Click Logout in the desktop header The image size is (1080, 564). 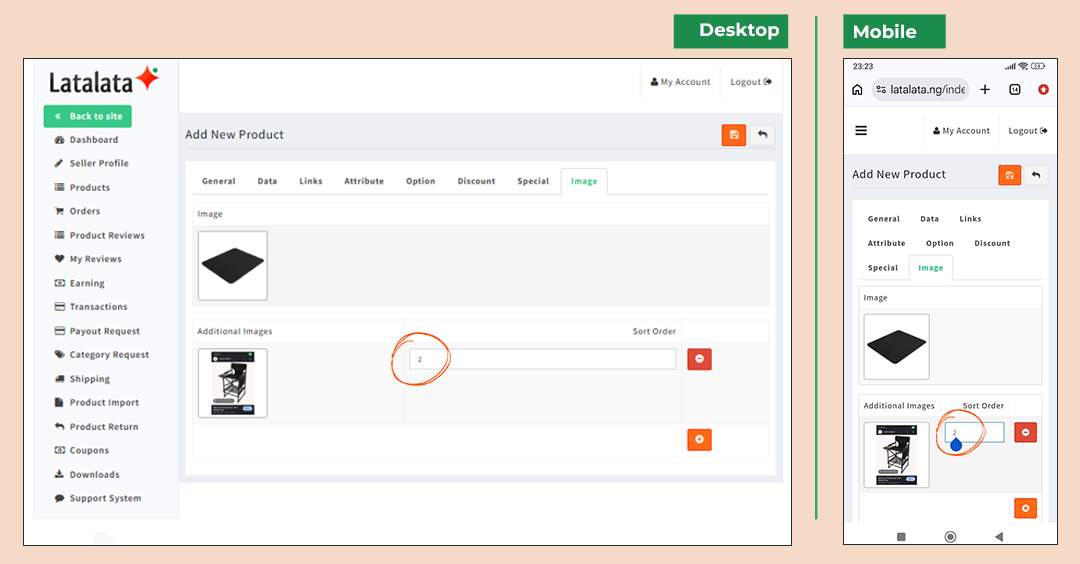(x=751, y=82)
